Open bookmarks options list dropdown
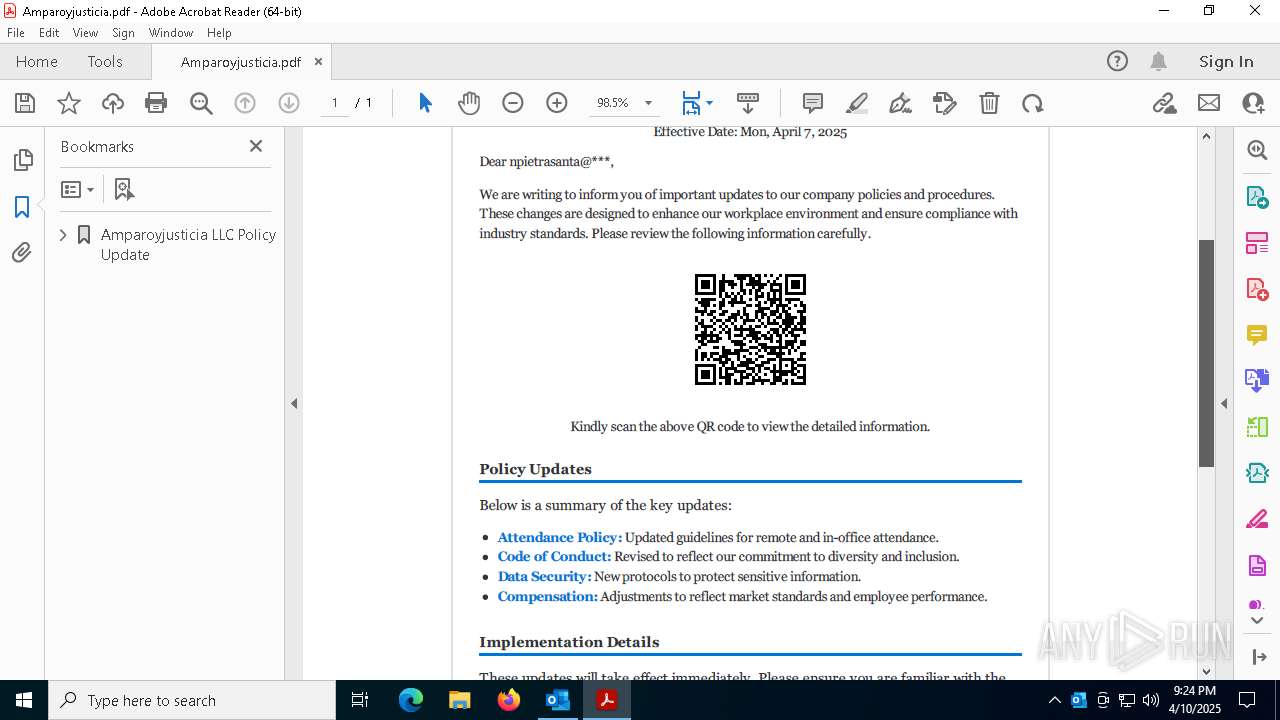The image size is (1280, 720). click(77, 189)
